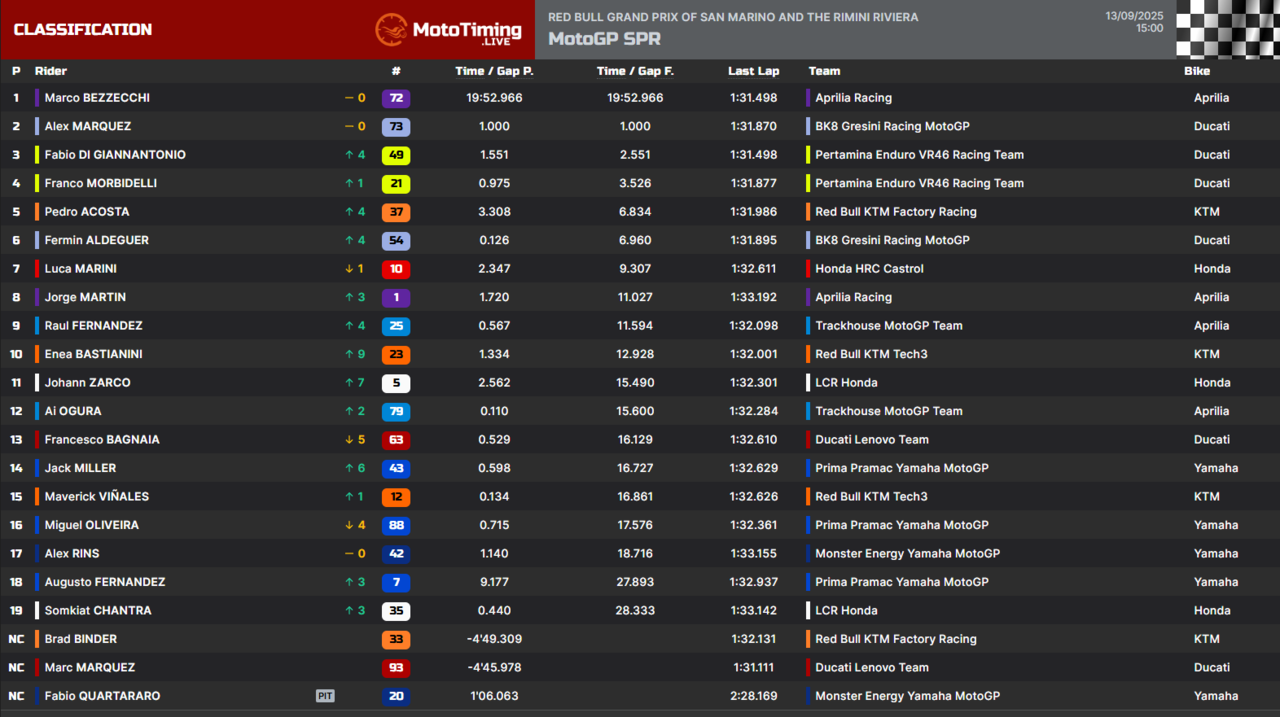This screenshot has height=717, width=1280.
Task: Click the white number 5 badge
Action: point(396,383)
